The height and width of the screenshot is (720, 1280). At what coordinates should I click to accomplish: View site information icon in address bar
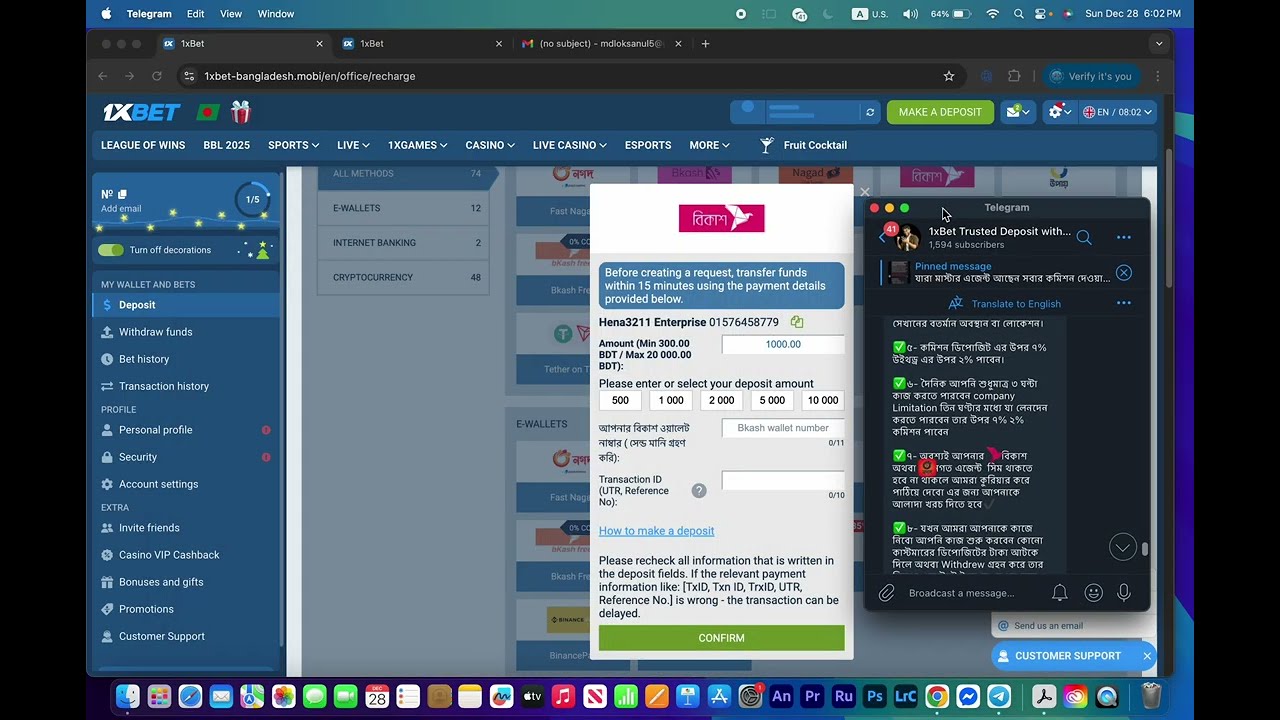pos(190,76)
